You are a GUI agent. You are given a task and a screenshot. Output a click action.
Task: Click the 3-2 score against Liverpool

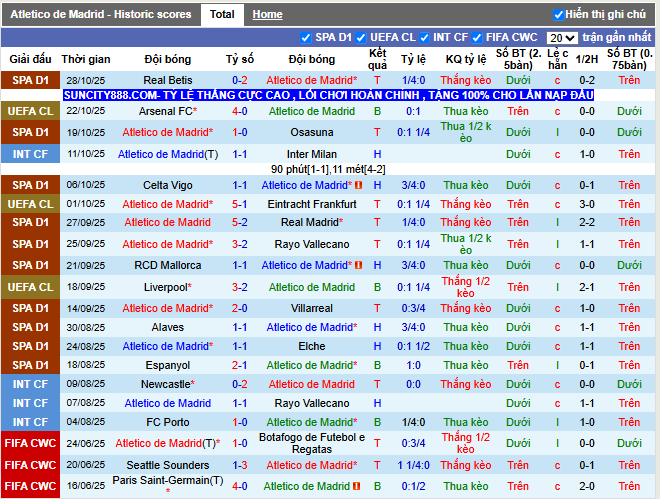tap(240, 287)
